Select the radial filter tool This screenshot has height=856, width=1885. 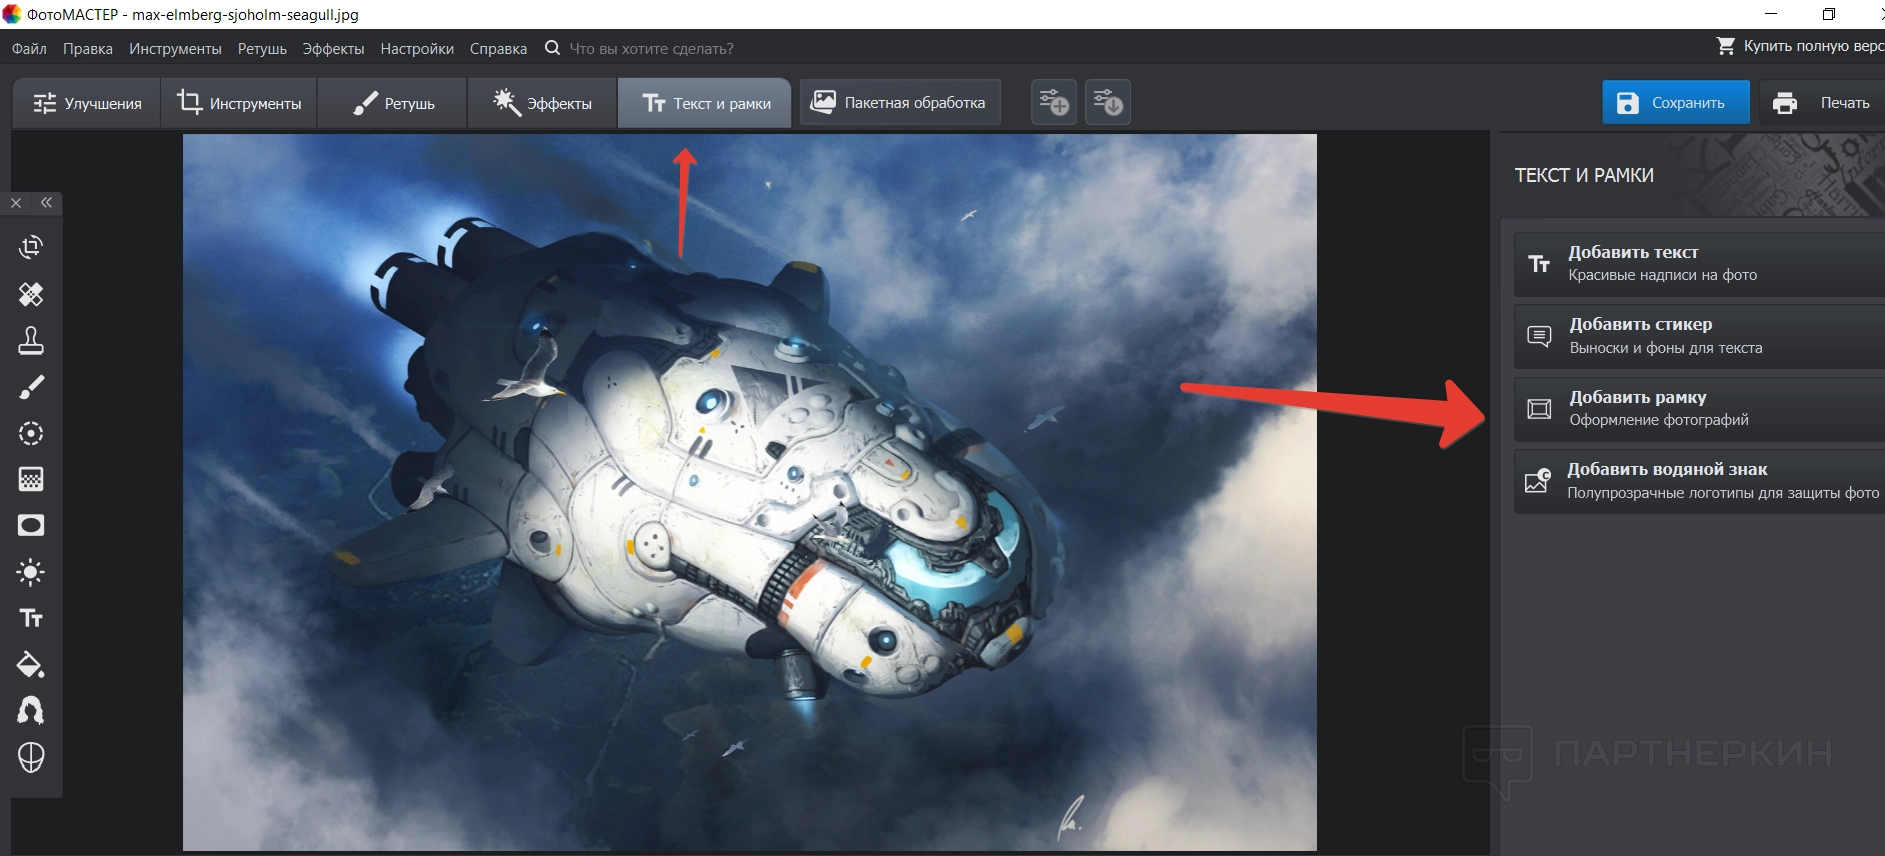(31, 433)
